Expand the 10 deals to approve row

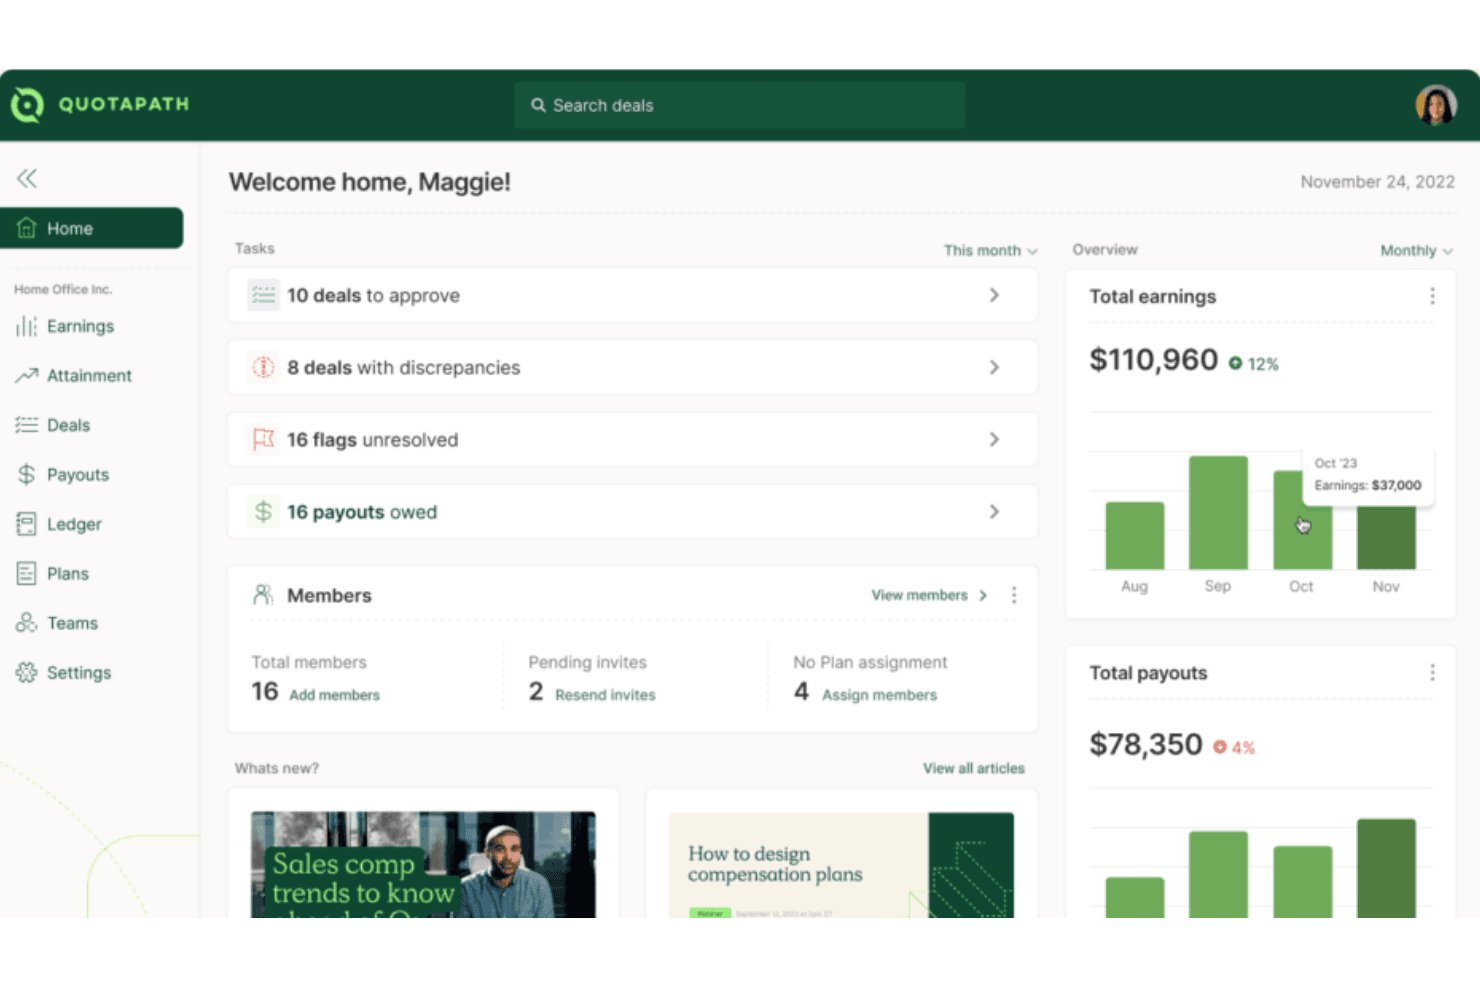pyautogui.click(x=632, y=295)
